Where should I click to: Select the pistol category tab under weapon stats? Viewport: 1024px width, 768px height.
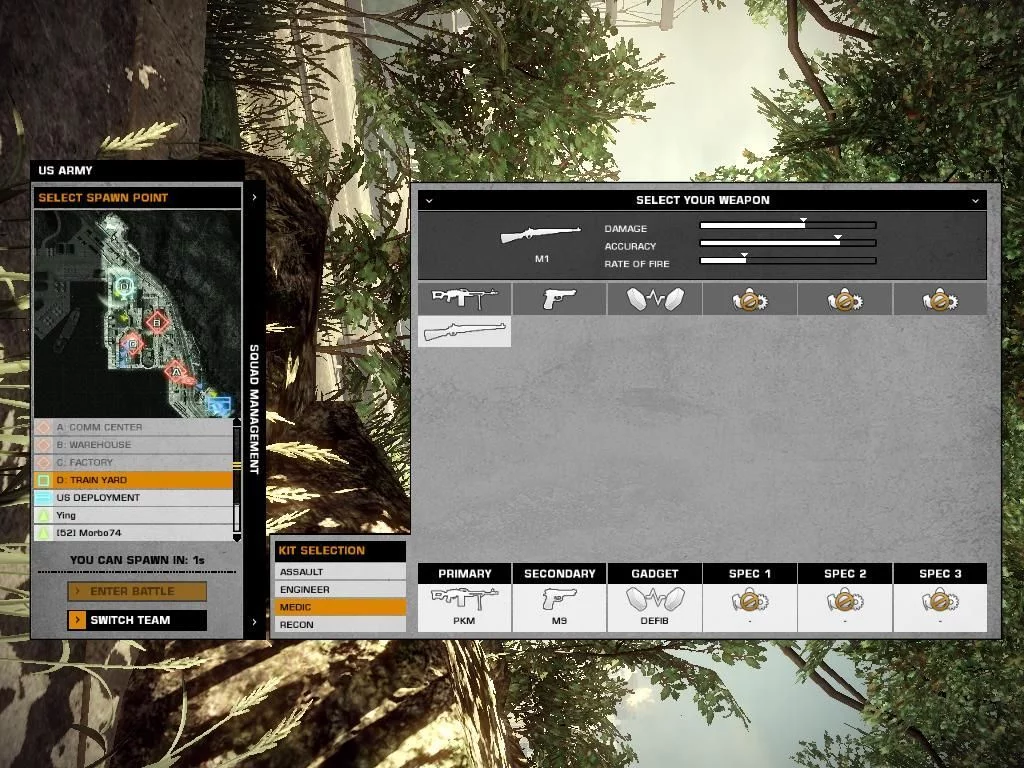(x=560, y=298)
